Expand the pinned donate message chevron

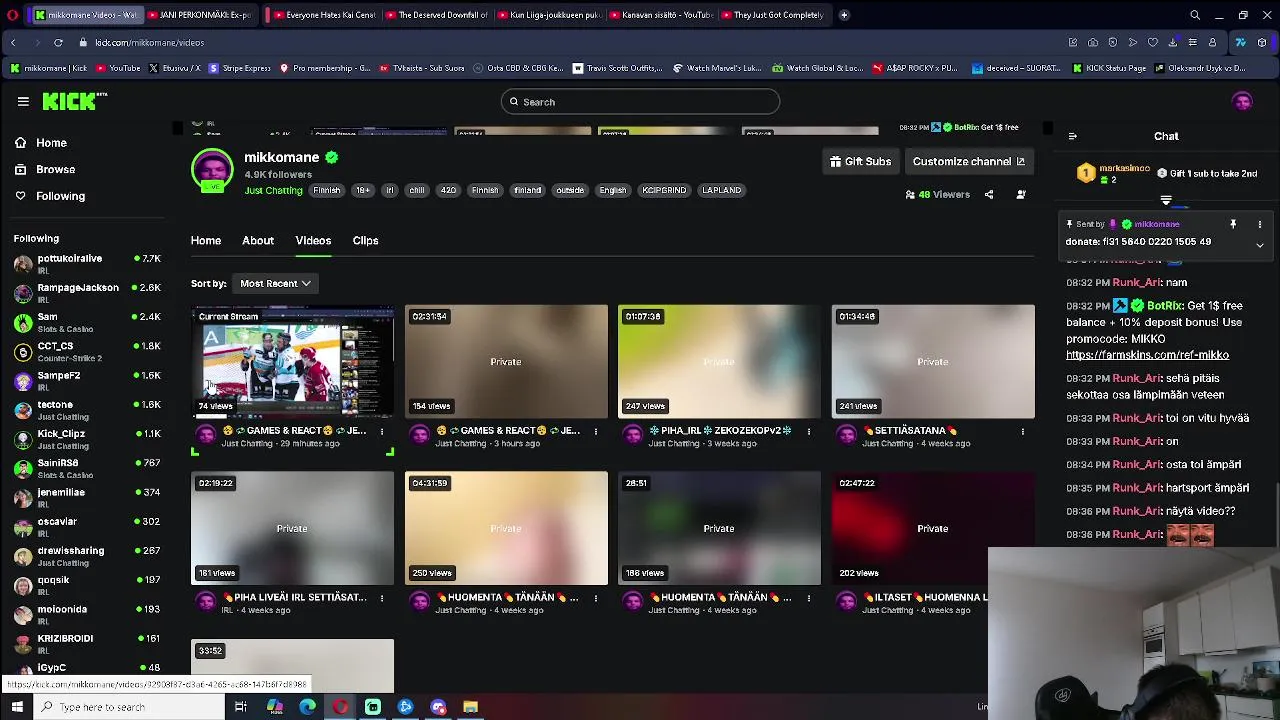coord(1259,245)
